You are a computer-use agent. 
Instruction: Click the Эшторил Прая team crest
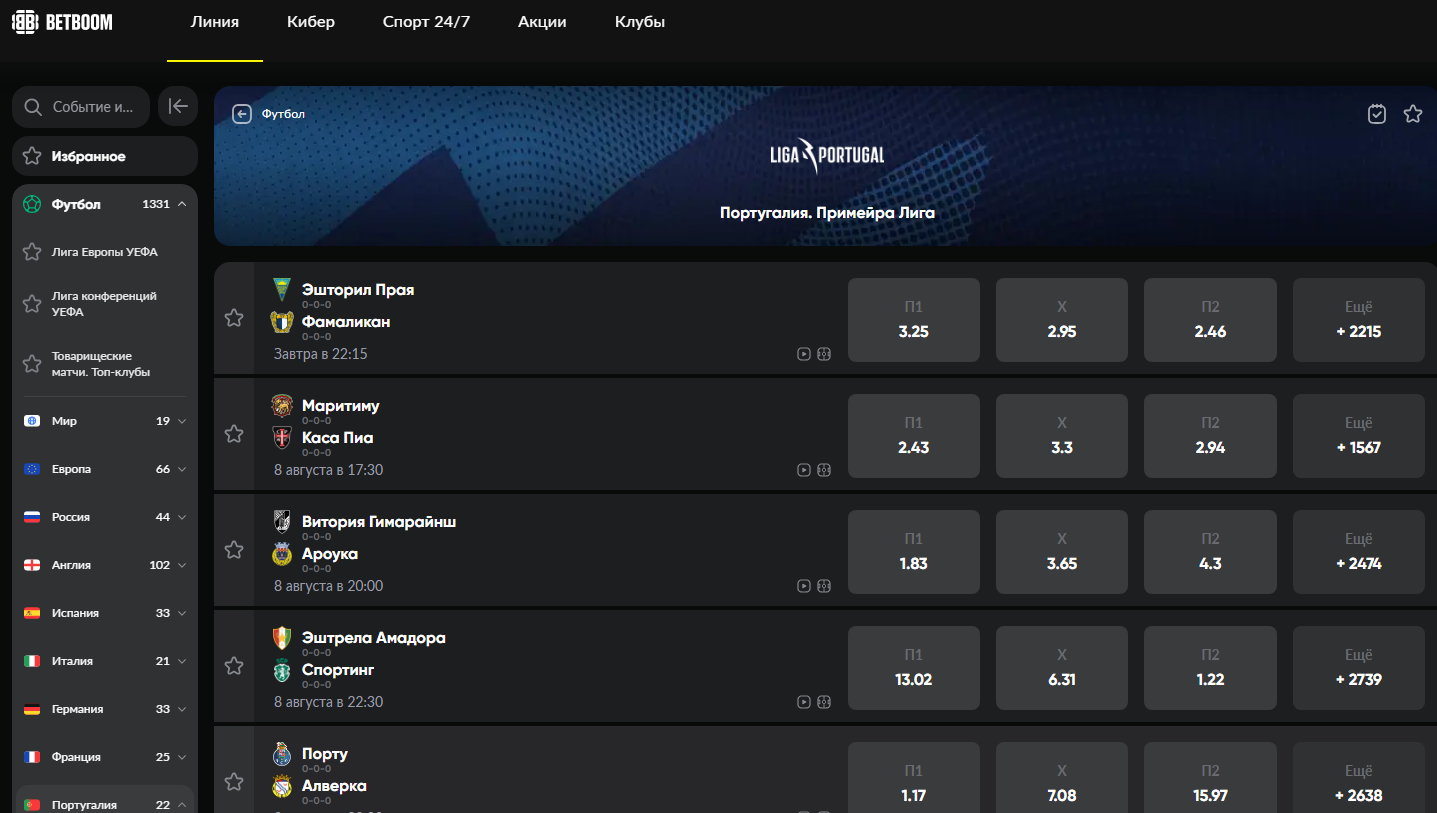tap(282, 290)
